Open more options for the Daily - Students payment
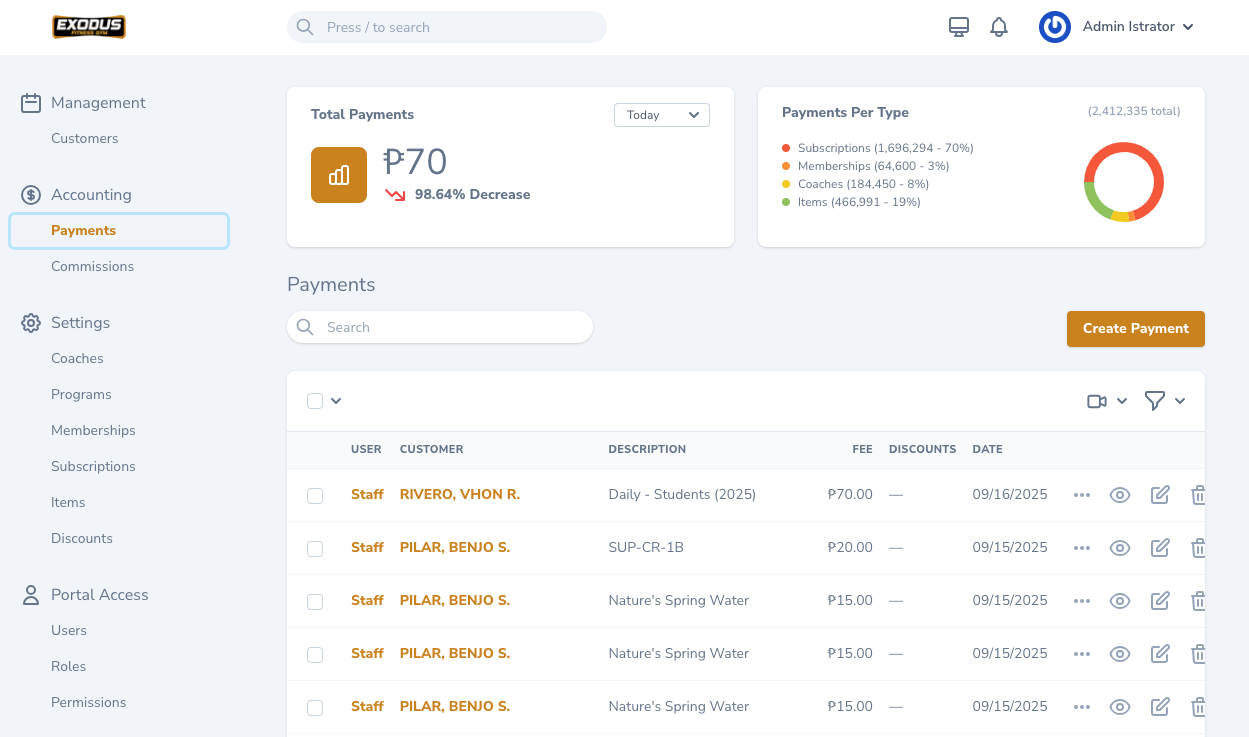 [1081, 495]
